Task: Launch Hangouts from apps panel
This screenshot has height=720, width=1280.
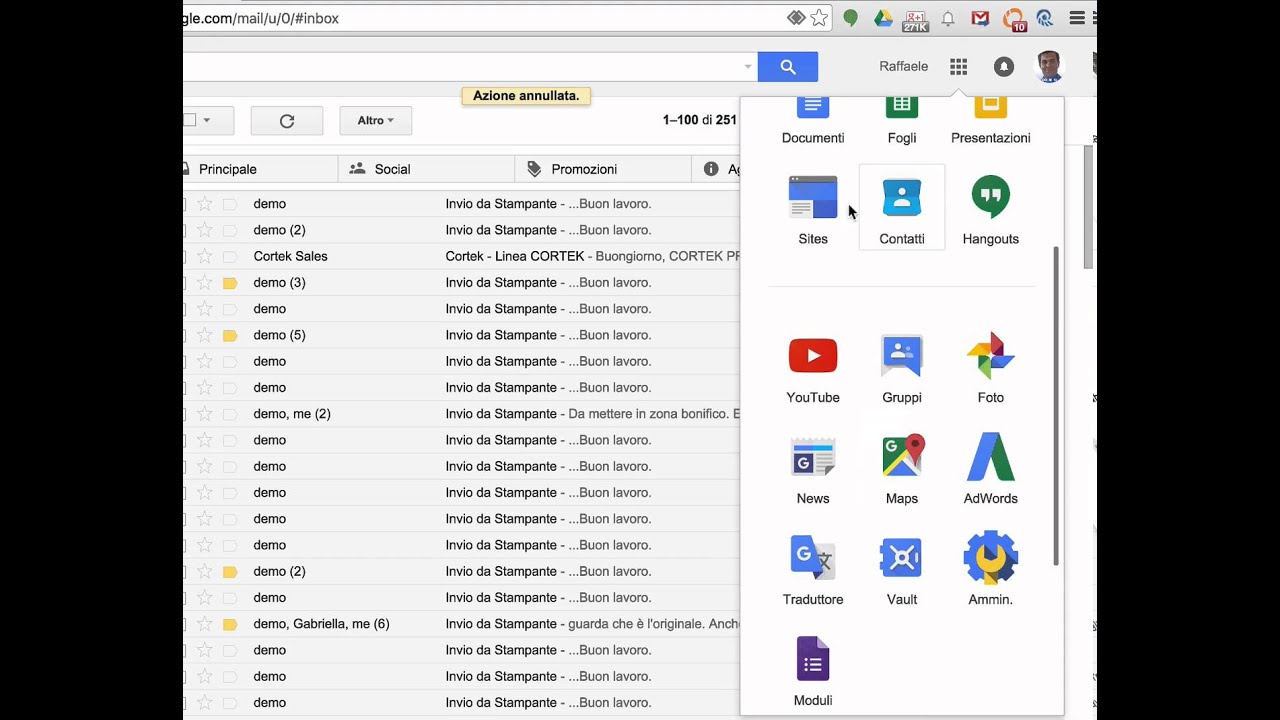Action: [990, 208]
